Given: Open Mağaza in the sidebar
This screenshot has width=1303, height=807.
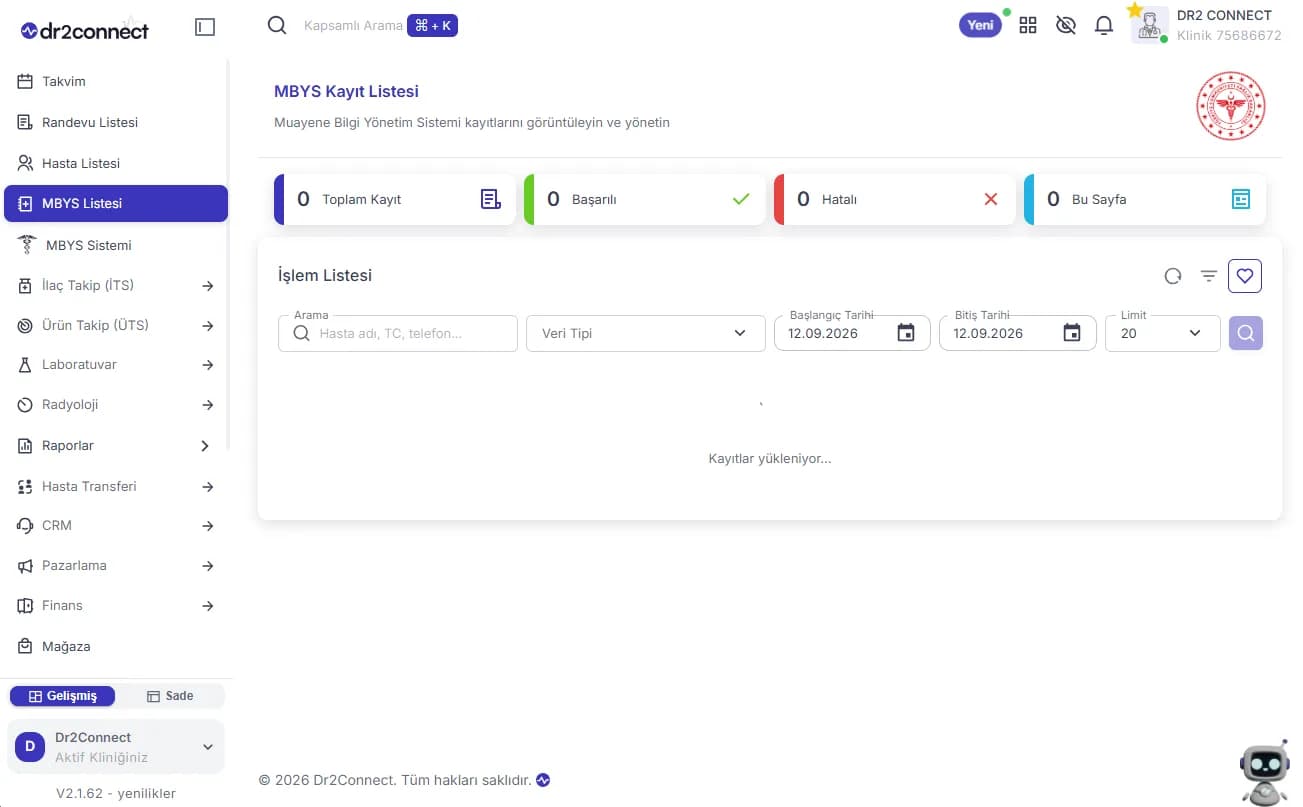Looking at the screenshot, I should pyautogui.click(x=116, y=646).
